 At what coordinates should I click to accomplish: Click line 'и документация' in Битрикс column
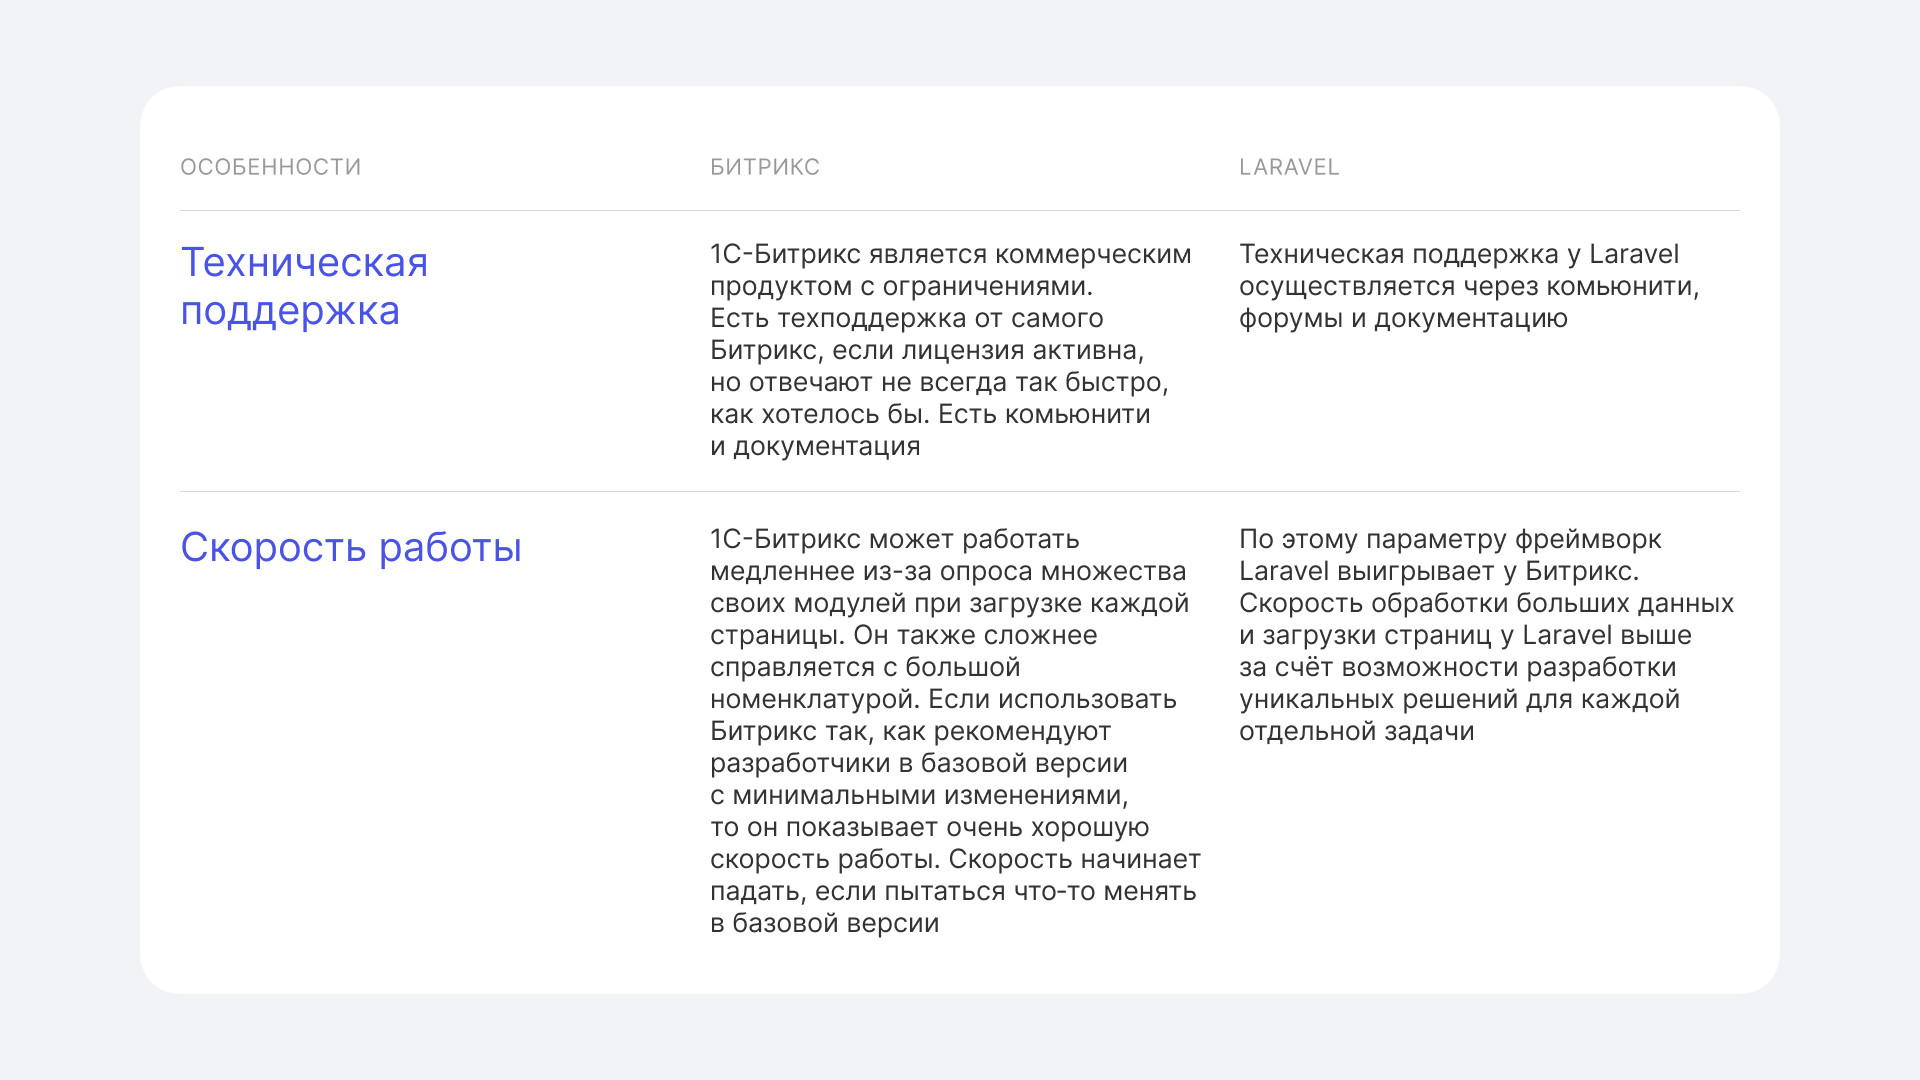pyautogui.click(x=814, y=446)
